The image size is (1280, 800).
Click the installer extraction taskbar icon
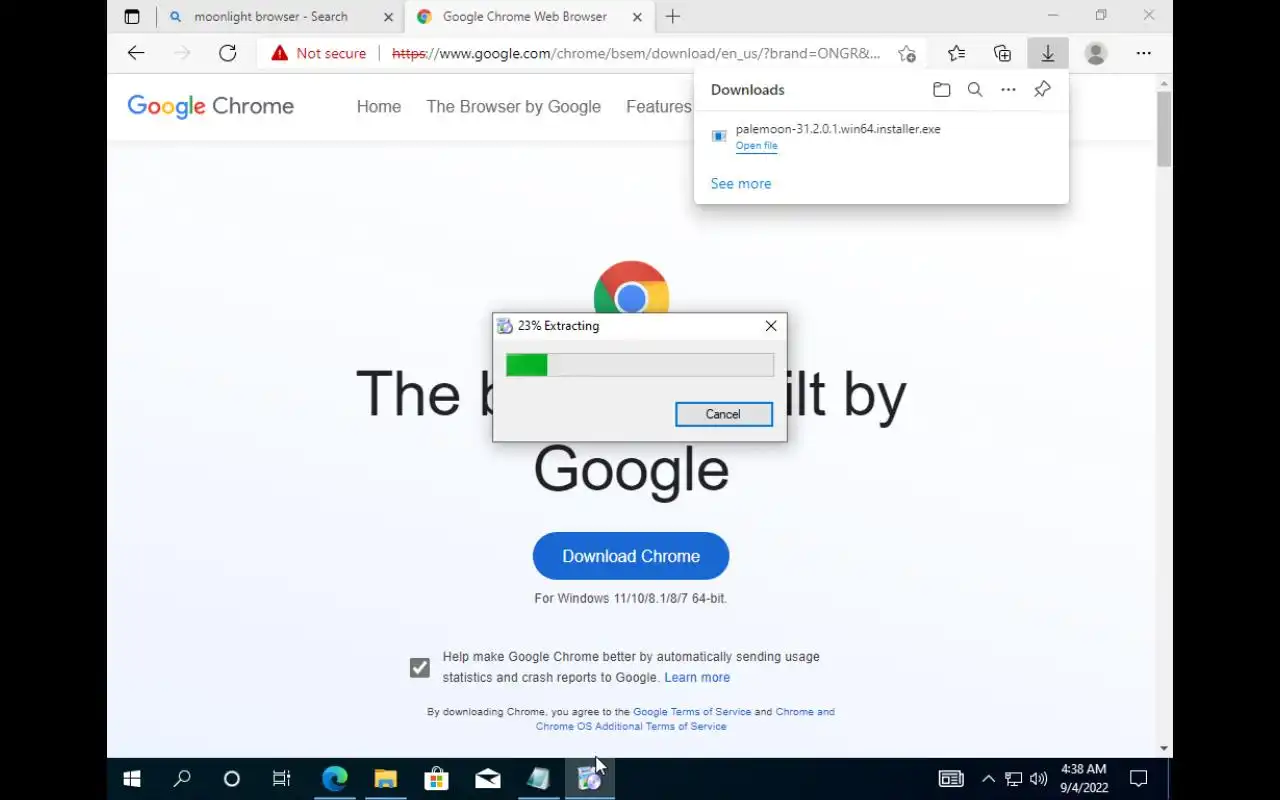click(x=590, y=779)
